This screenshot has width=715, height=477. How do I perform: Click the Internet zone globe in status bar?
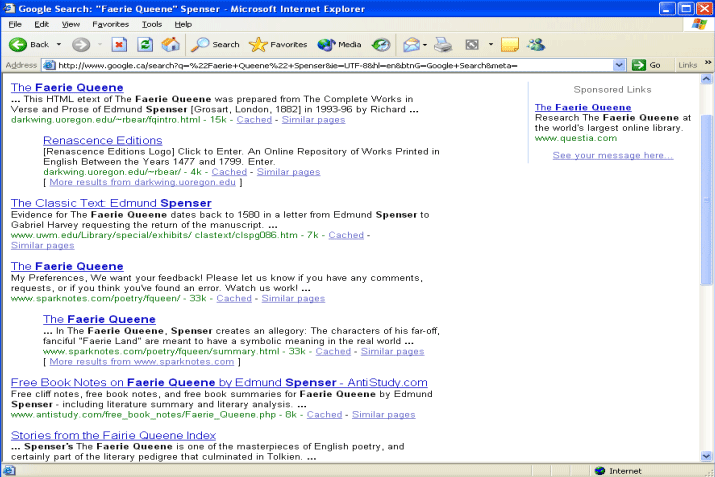point(600,471)
